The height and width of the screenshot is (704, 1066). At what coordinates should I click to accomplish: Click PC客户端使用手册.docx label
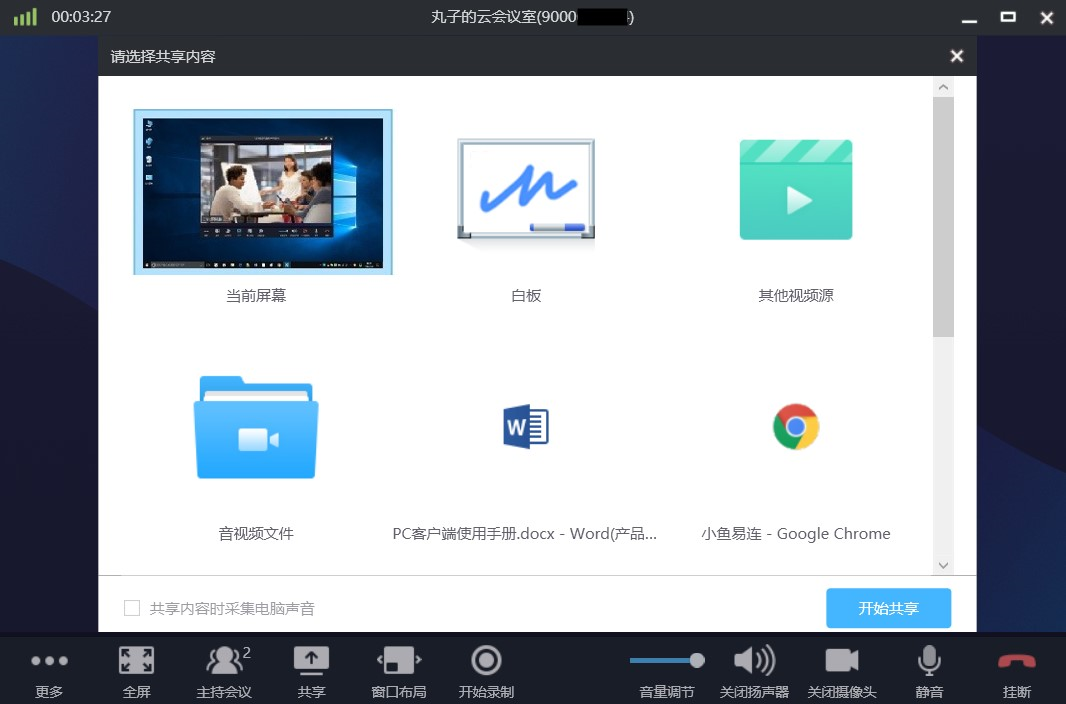(525, 533)
